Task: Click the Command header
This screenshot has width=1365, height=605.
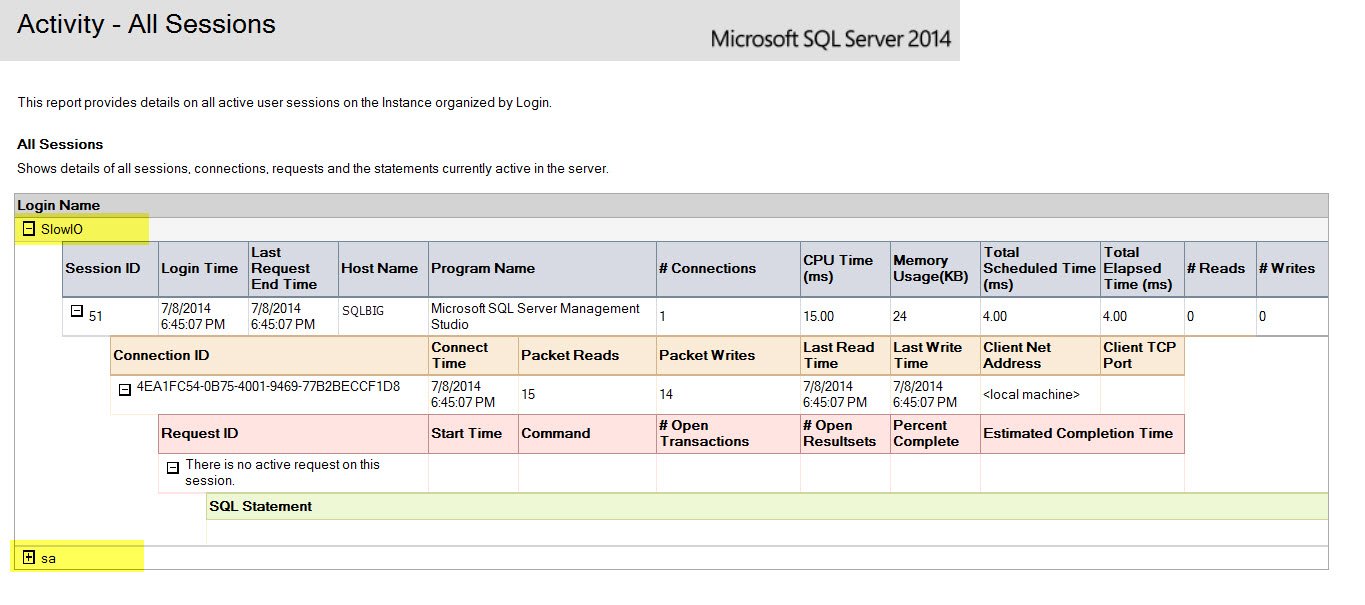Action: click(x=588, y=433)
